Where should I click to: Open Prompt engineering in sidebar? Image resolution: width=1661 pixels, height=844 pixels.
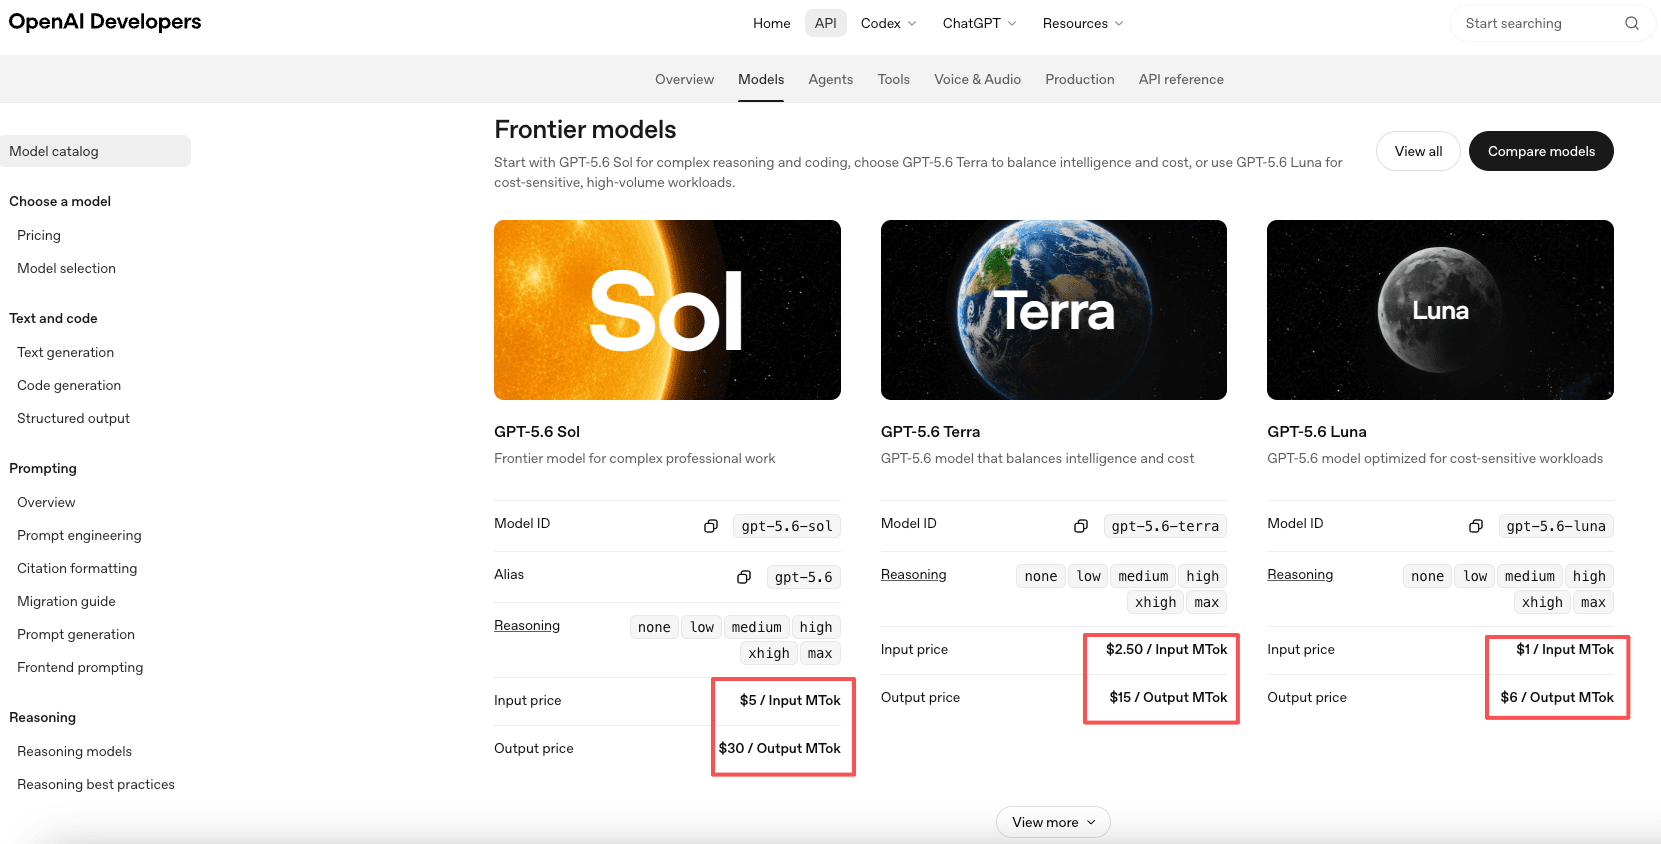tap(79, 535)
